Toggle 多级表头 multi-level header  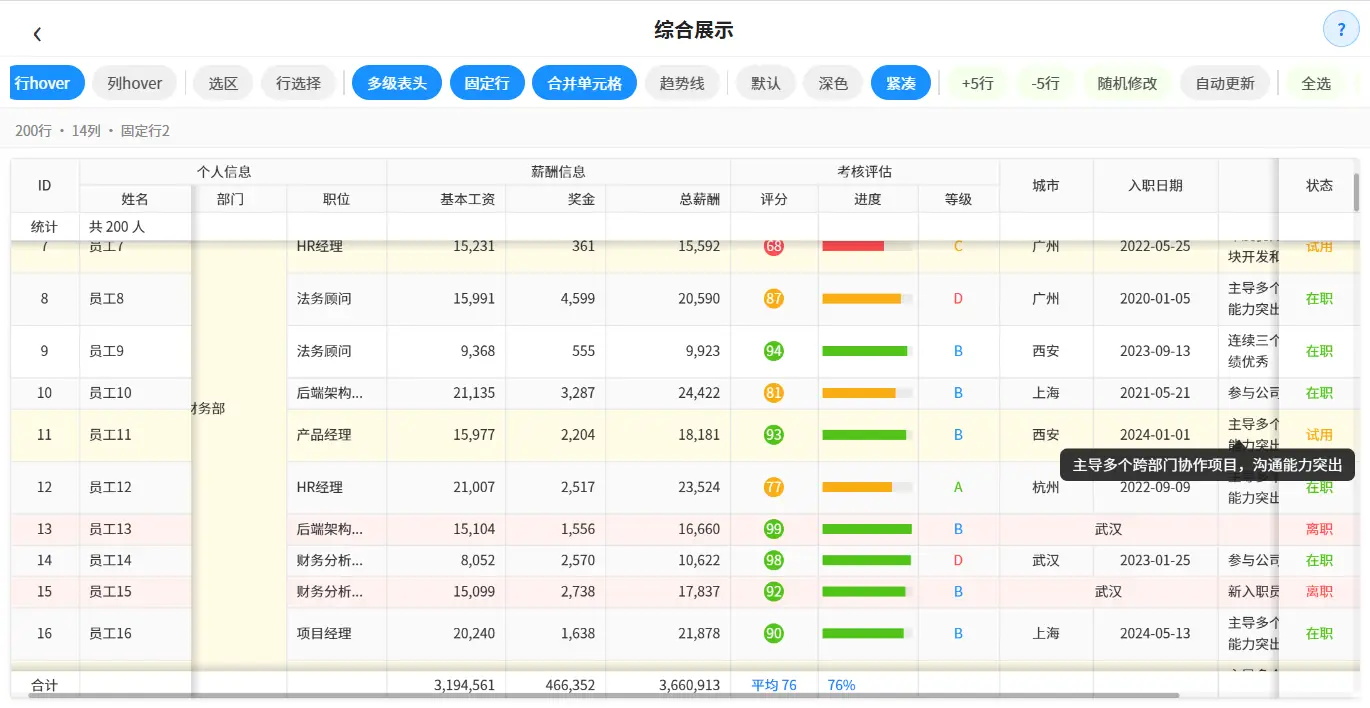(x=396, y=83)
